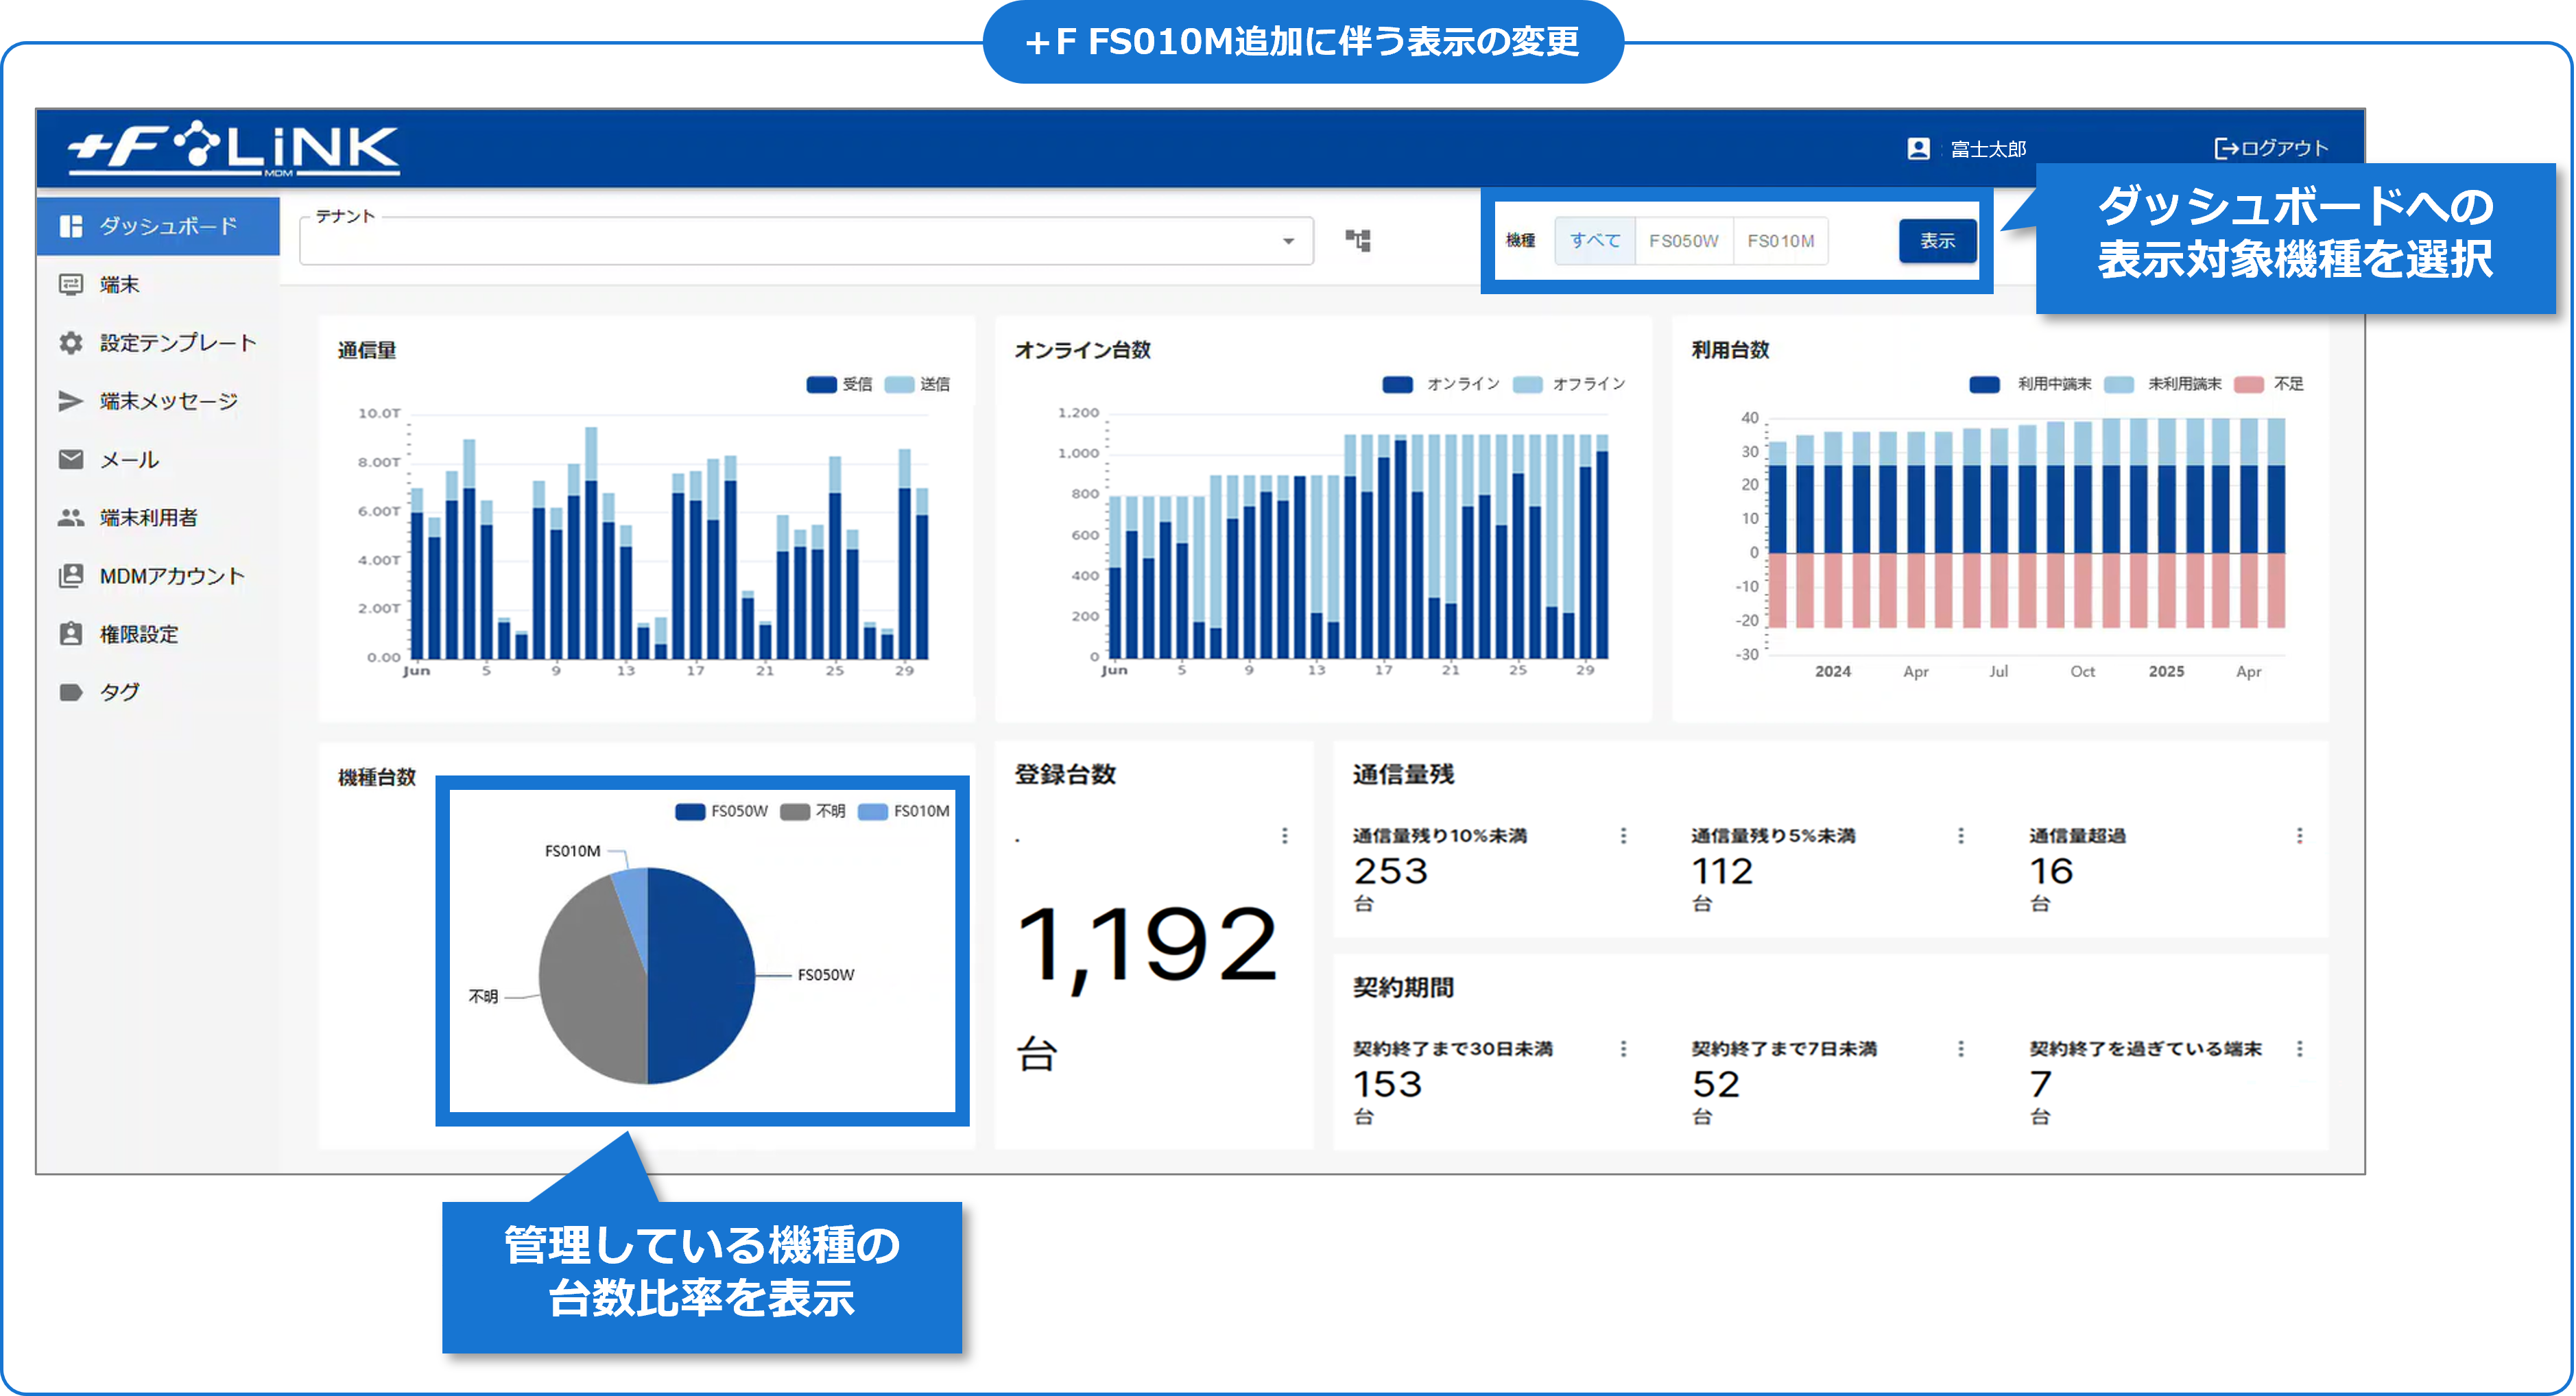This screenshot has width=2576, height=1396.
Task: Open MDMアカウント menu item
Action: tap(158, 576)
